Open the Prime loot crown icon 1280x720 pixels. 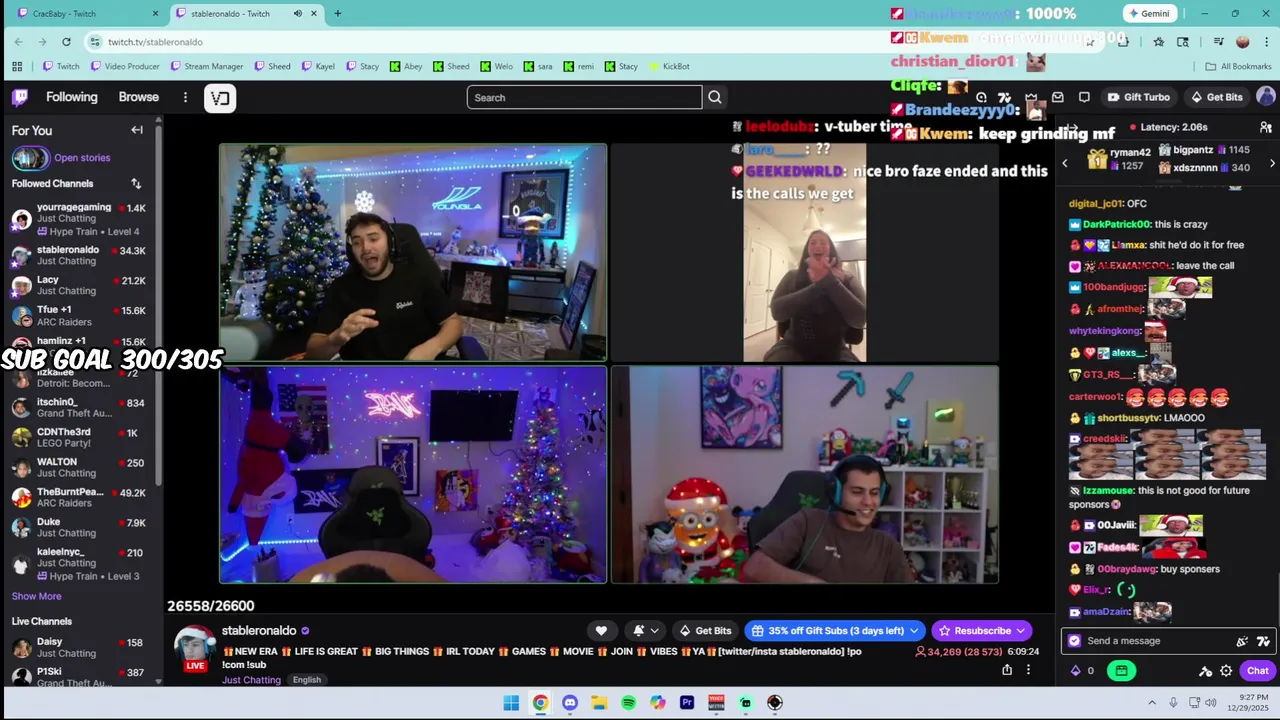click(1031, 97)
